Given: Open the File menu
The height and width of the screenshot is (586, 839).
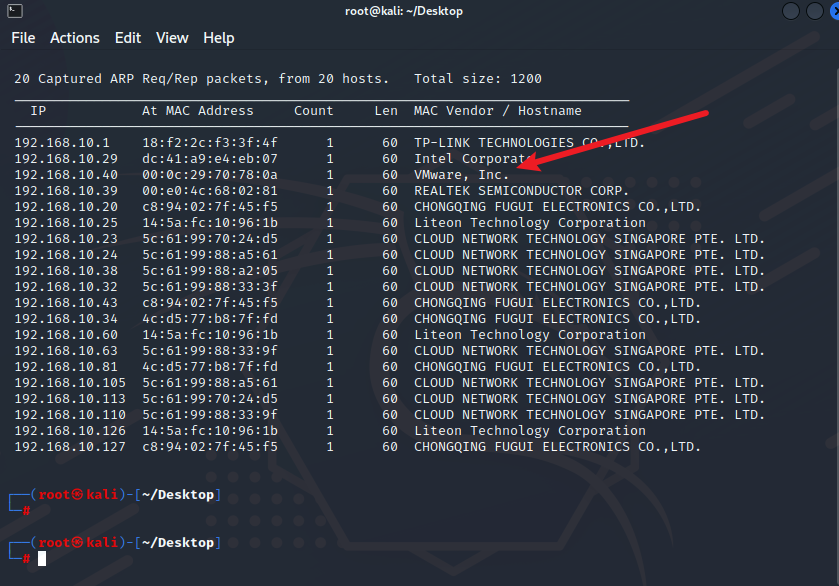Looking at the screenshot, I should [x=23, y=38].
